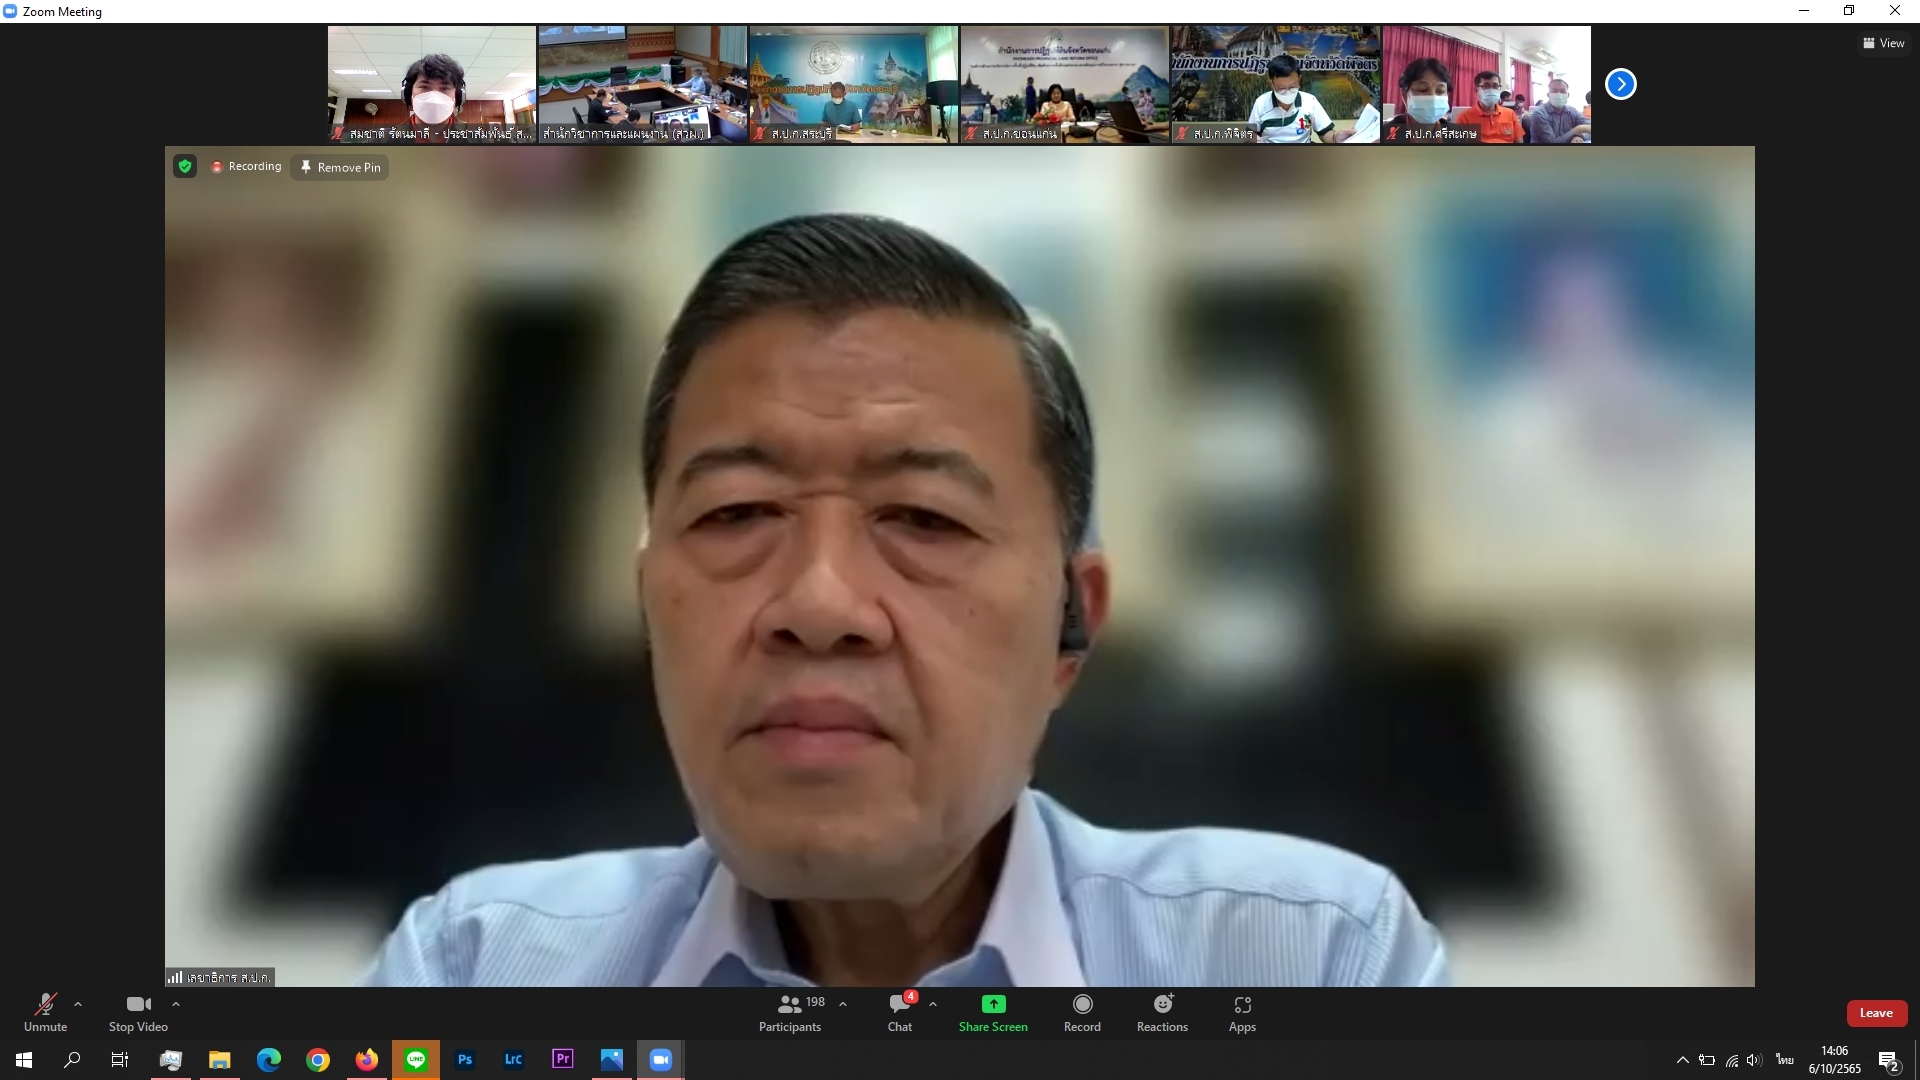Open the Participants panel
This screenshot has height=1080, width=1920.
point(792,1012)
